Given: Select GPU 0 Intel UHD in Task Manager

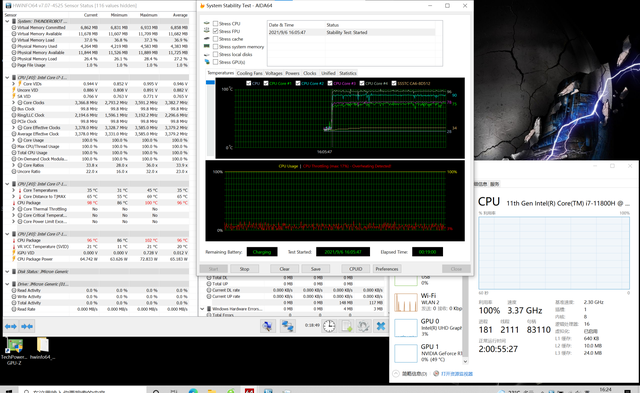Looking at the screenshot, I should pyautogui.click(x=428, y=327).
